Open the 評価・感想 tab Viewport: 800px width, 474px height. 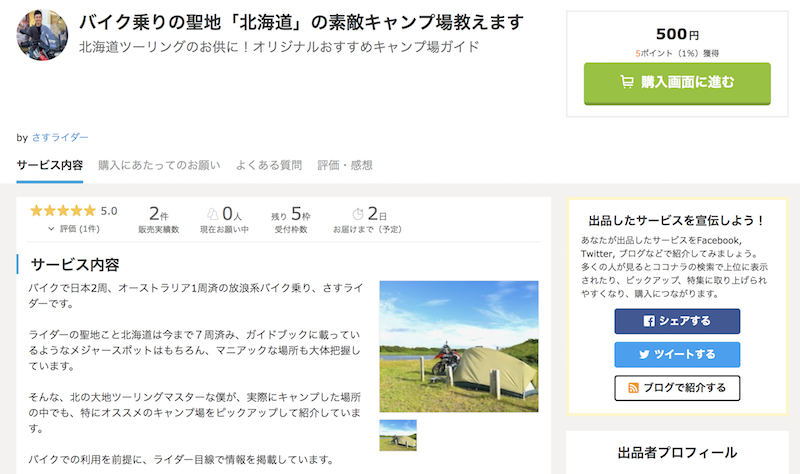pos(345,165)
